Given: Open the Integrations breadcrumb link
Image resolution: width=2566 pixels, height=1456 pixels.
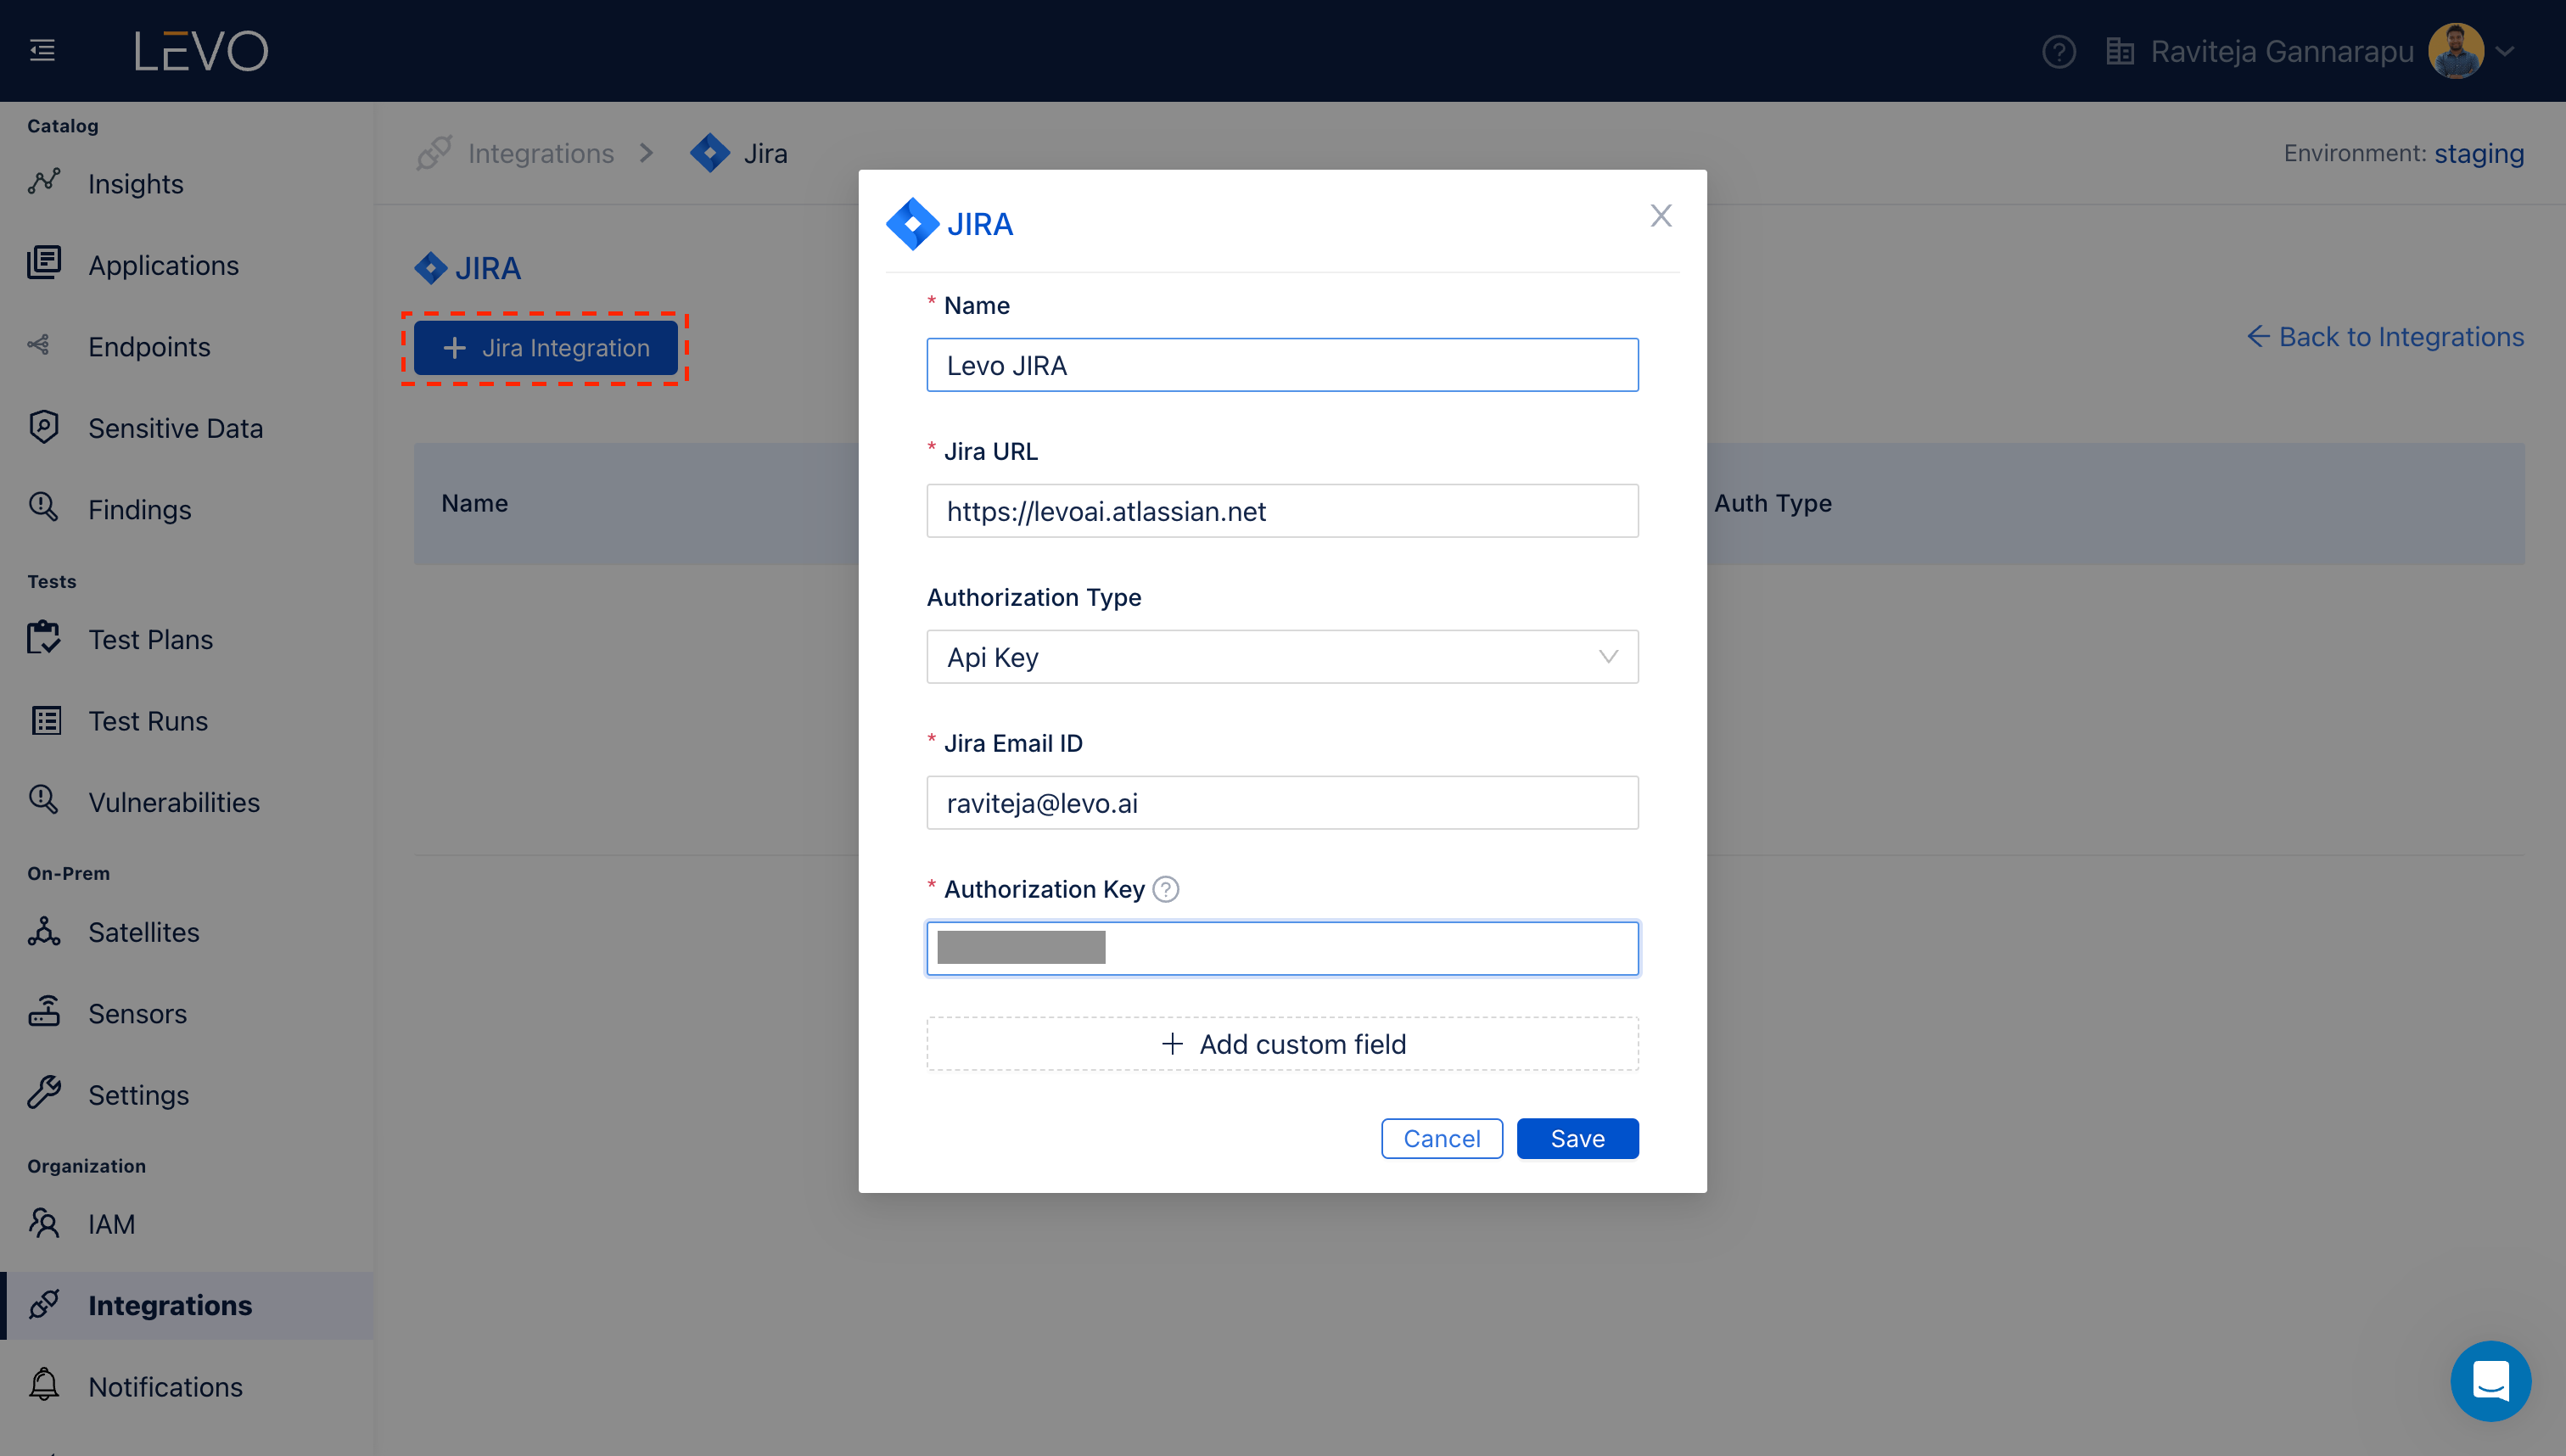Looking at the screenshot, I should click(540, 153).
